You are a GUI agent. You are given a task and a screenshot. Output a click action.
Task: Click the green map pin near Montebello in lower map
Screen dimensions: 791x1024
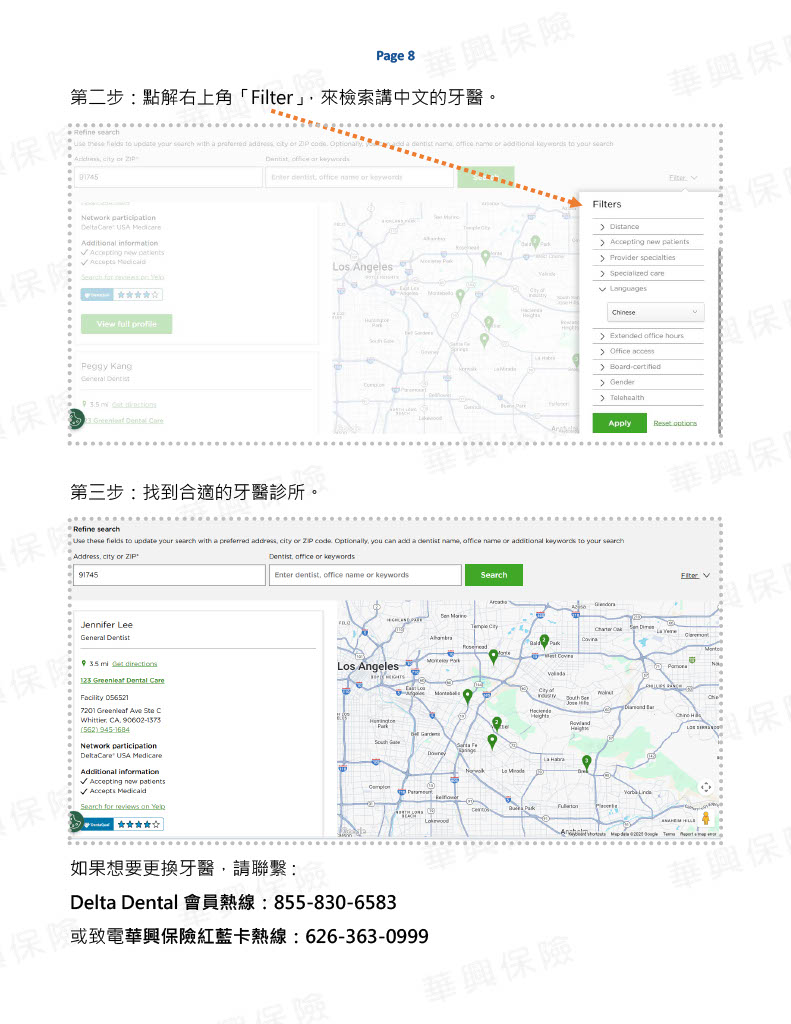click(467, 696)
